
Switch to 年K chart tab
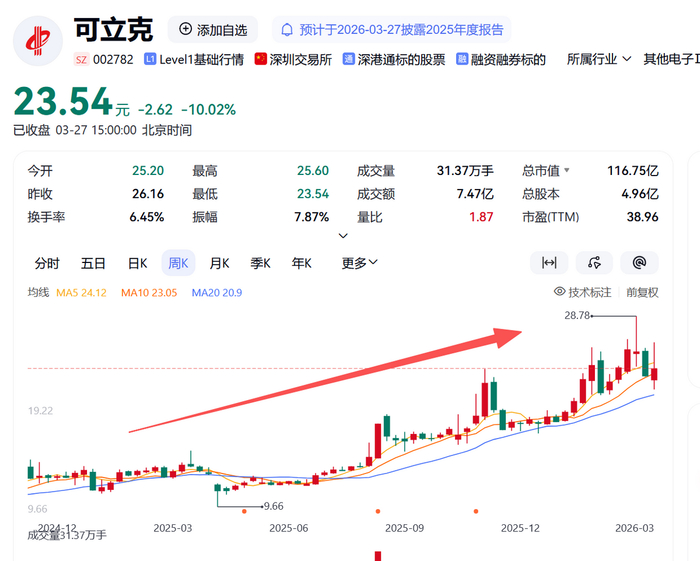[x=301, y=263]
